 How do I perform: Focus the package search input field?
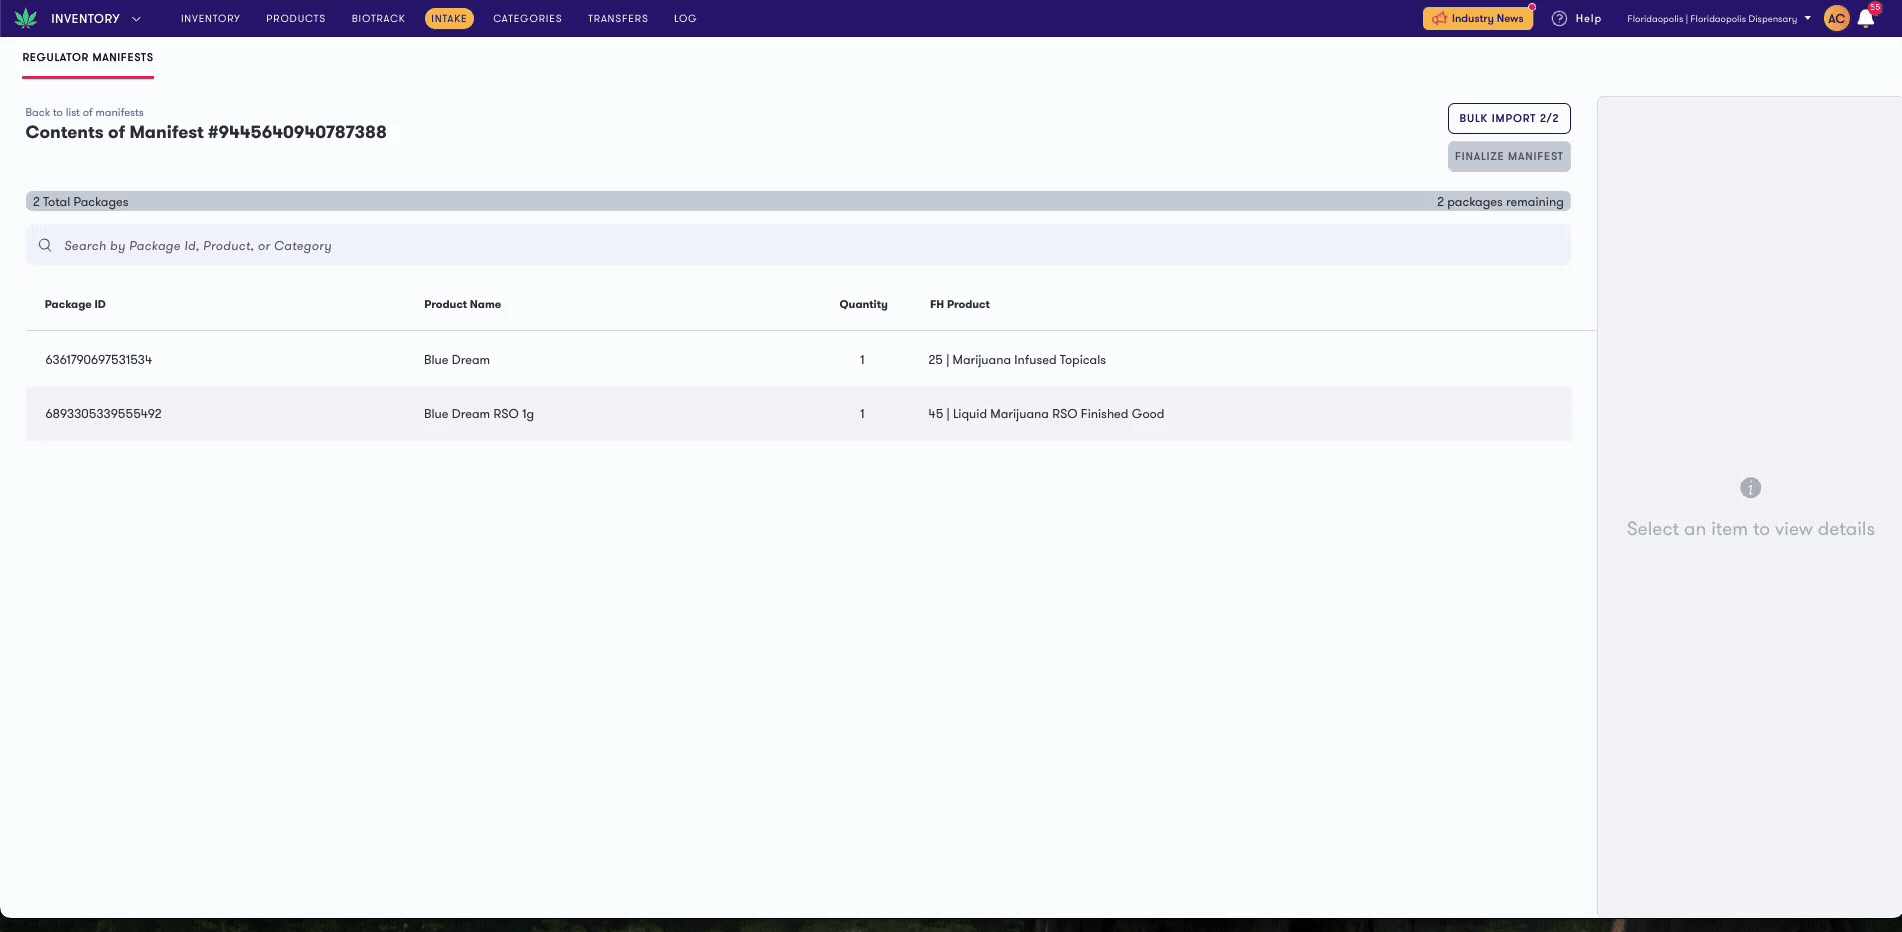point(798,245)
